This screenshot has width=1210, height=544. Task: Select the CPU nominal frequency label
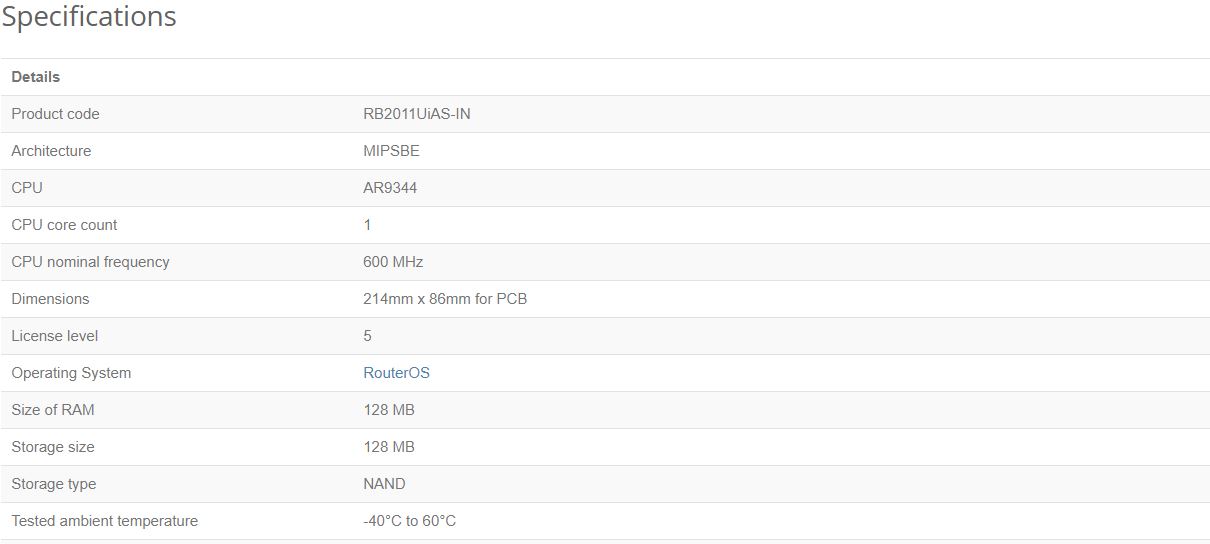(90, 262)
